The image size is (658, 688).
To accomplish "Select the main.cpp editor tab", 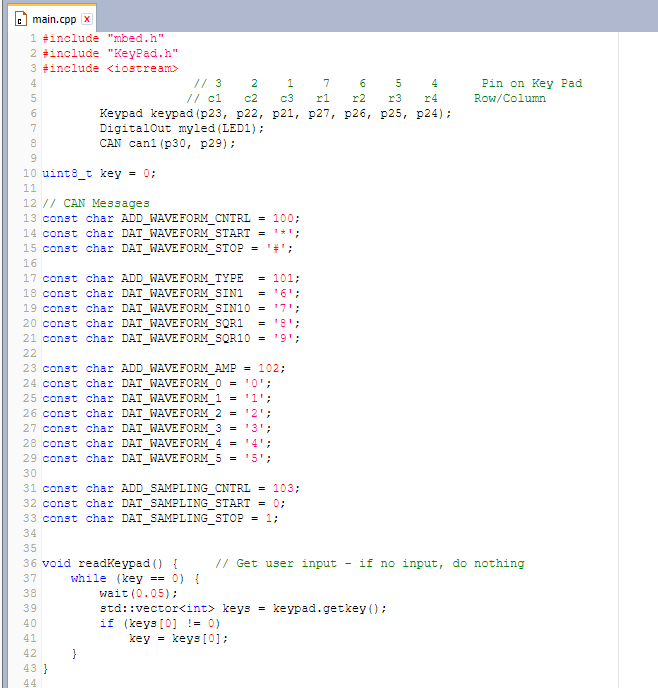I will point(54,19).
